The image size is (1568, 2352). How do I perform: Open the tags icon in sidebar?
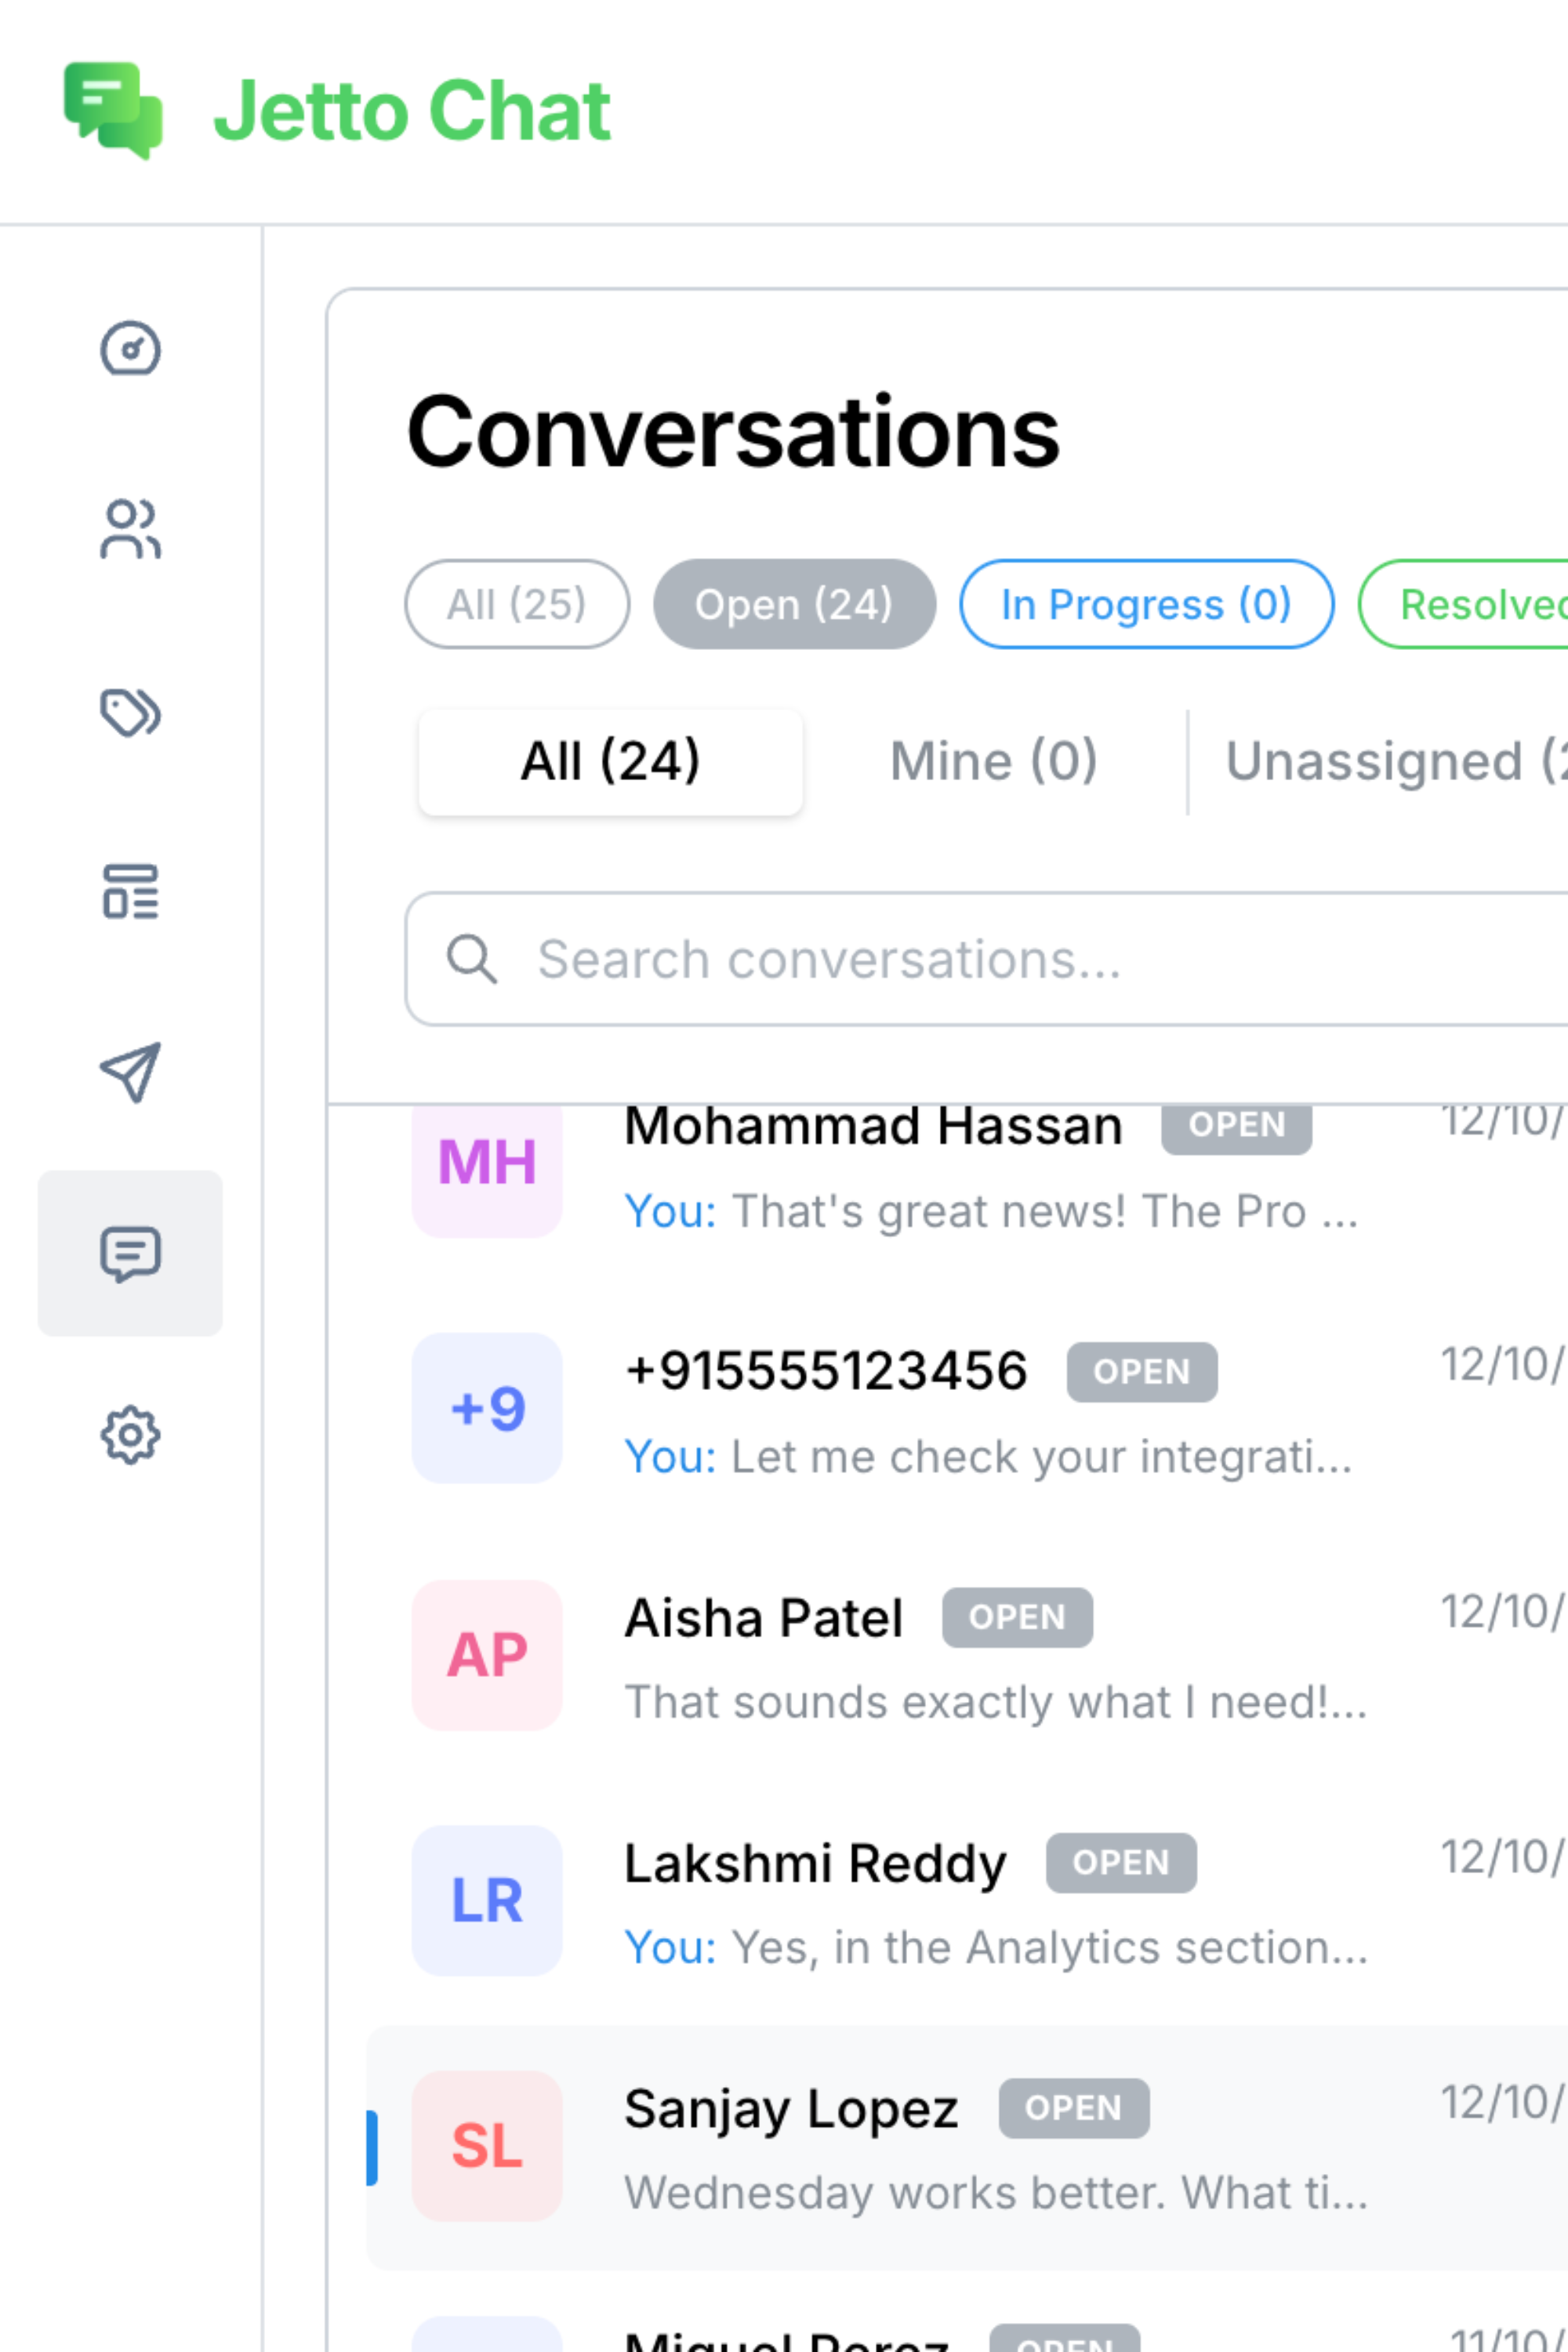point(130,713)
